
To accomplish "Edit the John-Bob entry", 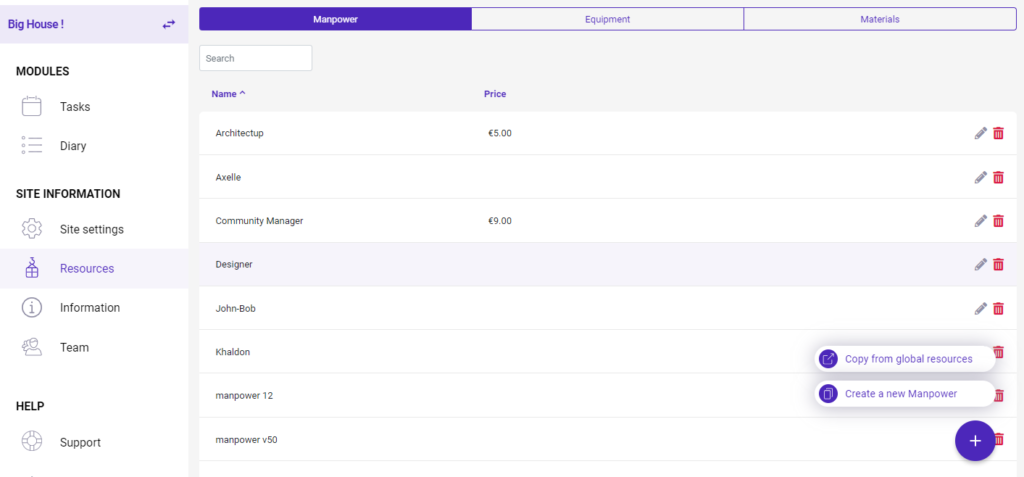I will 980,308.
